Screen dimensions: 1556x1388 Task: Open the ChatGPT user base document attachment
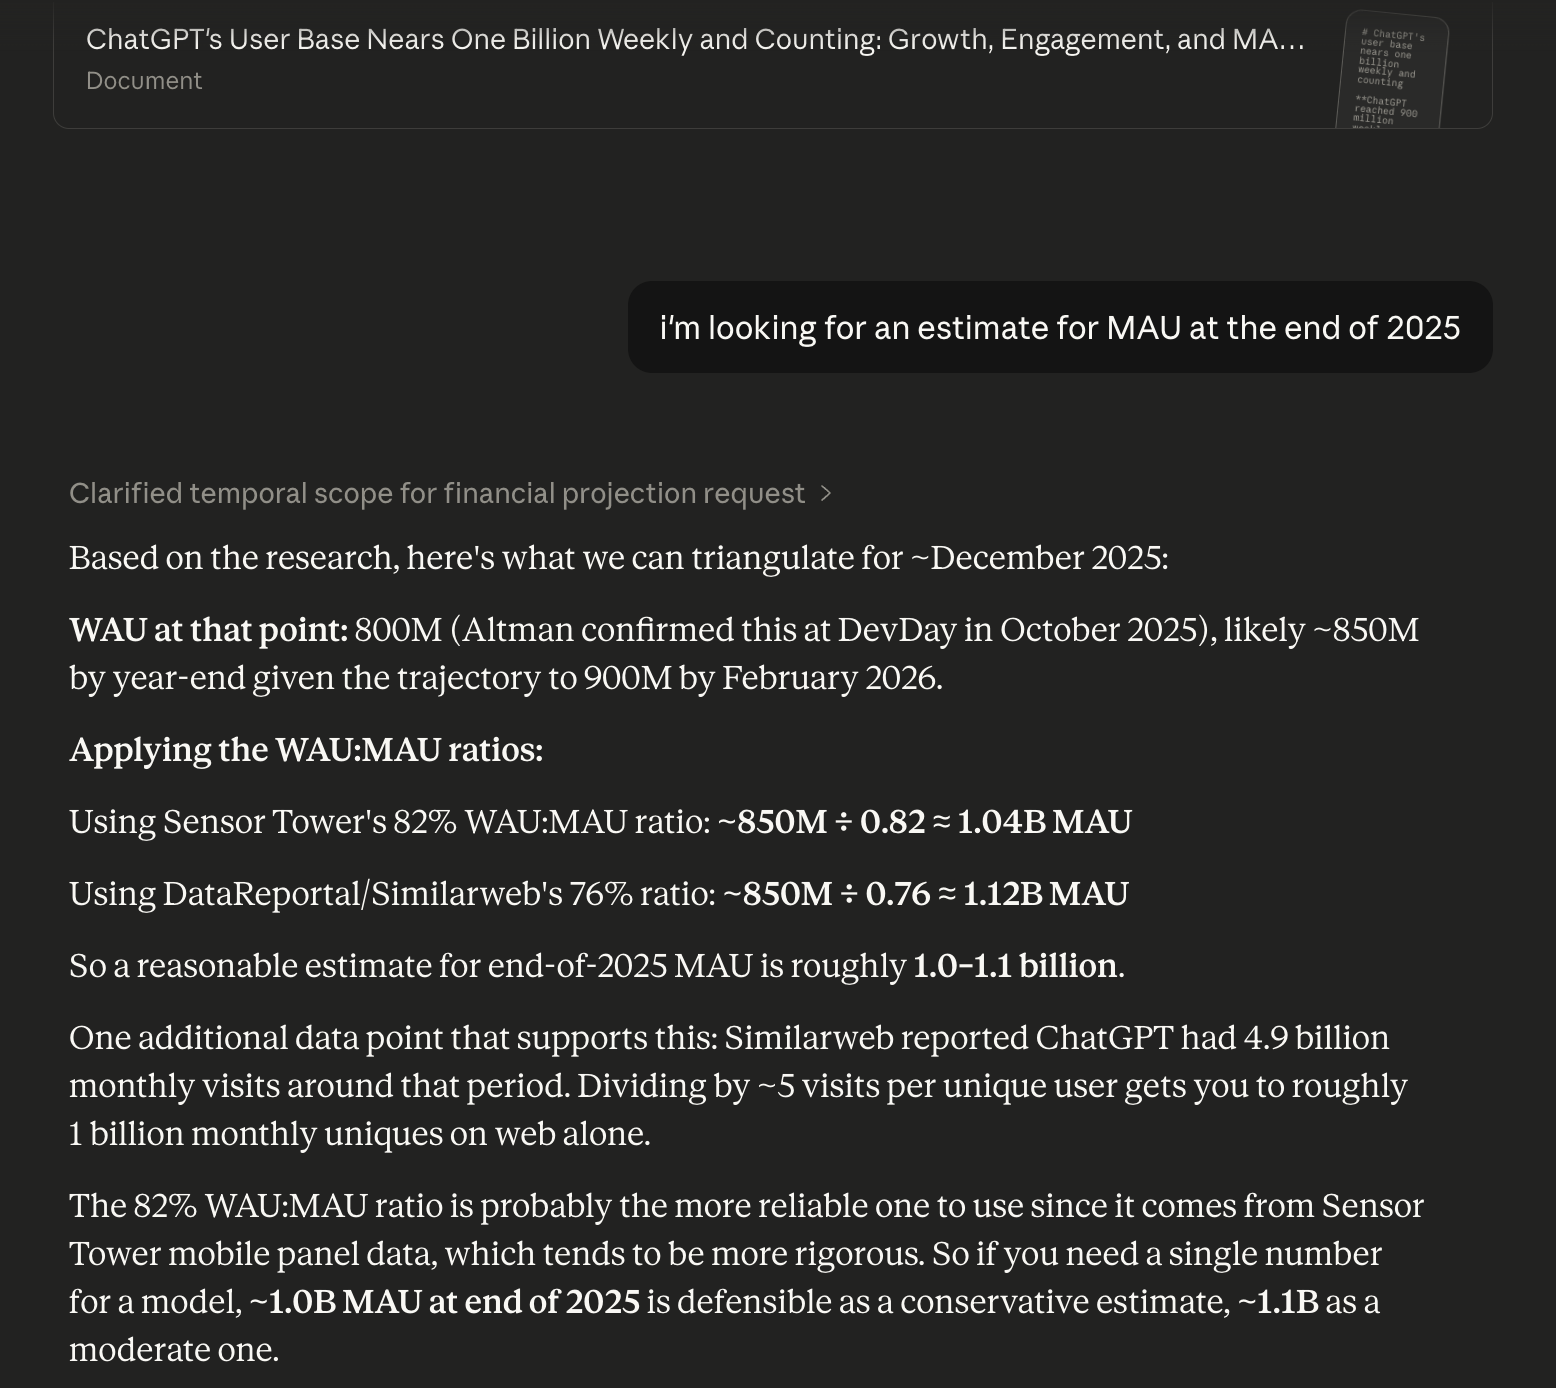(x=695, y=40)
